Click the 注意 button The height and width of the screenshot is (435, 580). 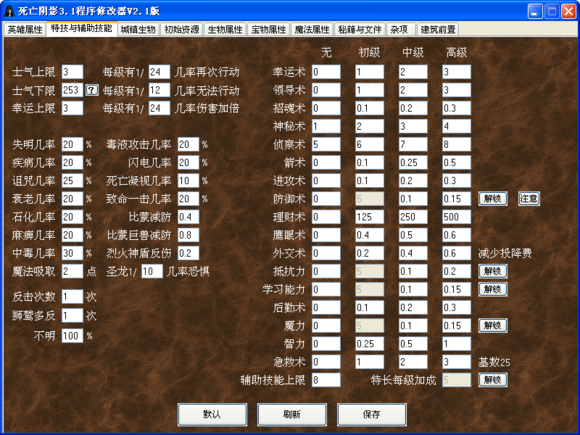tap(529, 199)
